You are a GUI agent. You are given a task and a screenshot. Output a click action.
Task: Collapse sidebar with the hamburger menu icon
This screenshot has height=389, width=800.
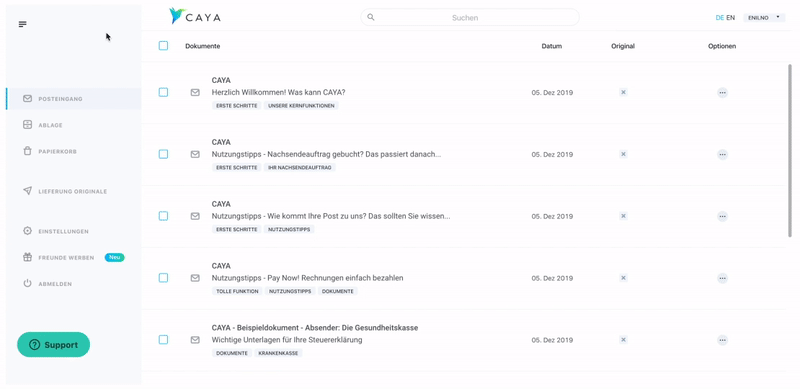[22, 24]
